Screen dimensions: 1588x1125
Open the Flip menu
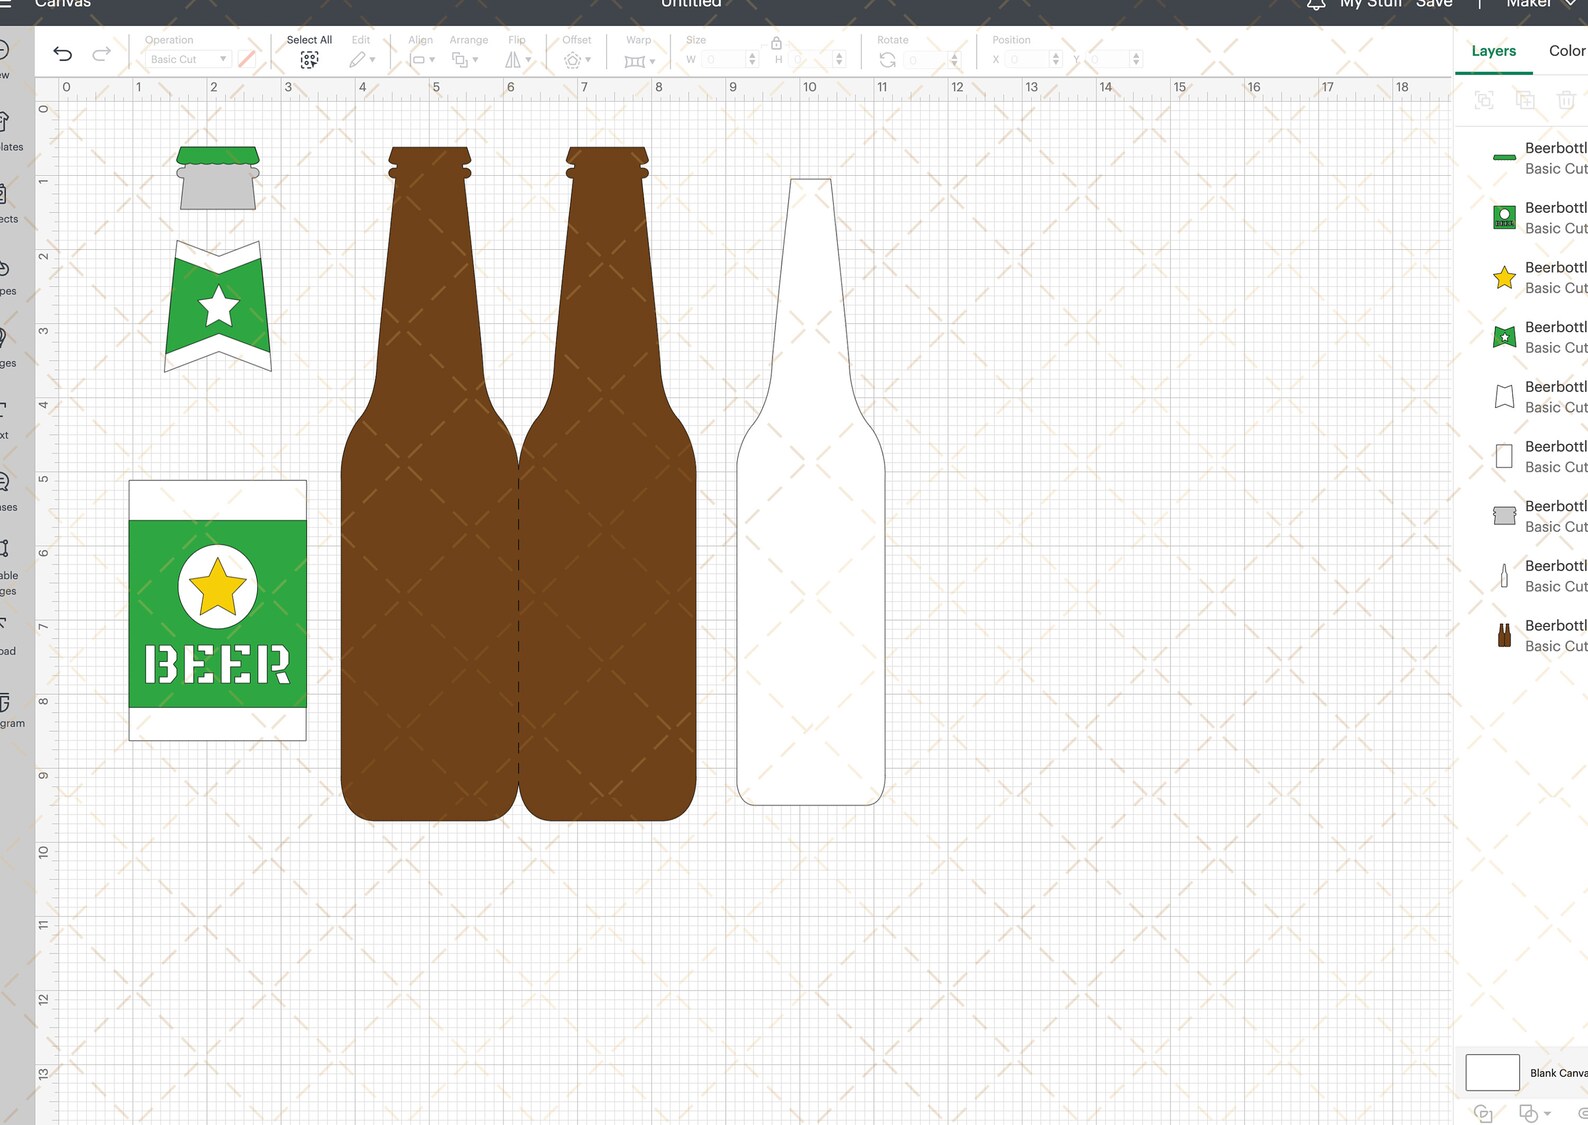pyautogui.click(x=516, y=60)
